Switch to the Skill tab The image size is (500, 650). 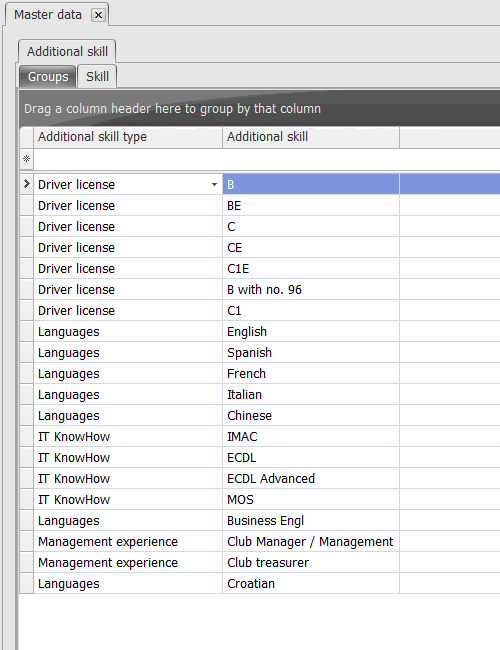pos(97,77)
